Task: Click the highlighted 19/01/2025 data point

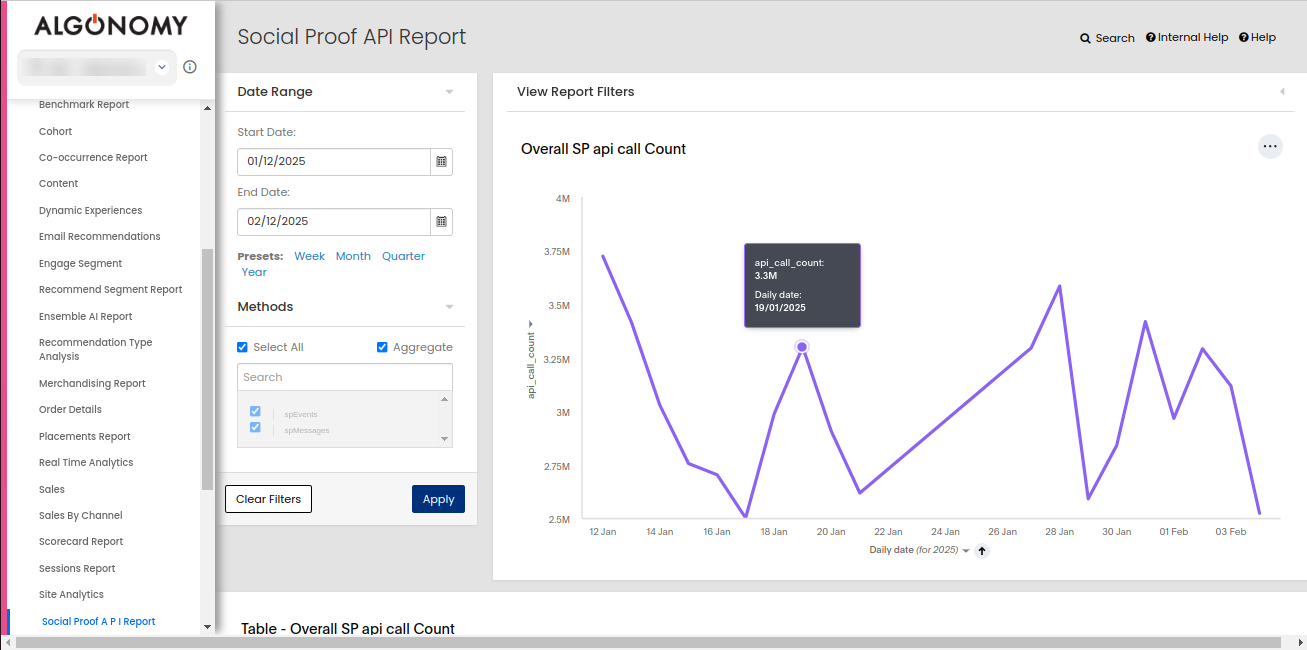Action: 802,347
